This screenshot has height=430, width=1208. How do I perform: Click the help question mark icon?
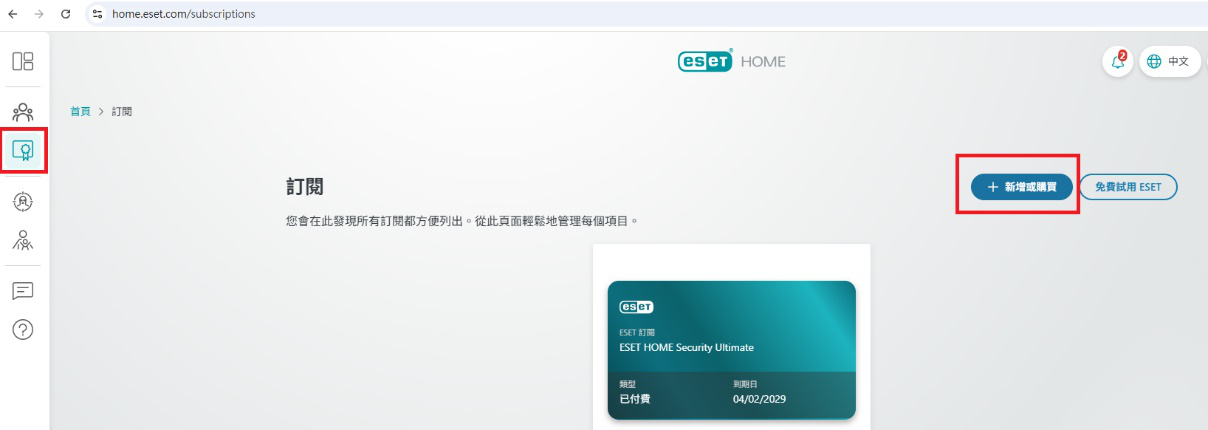(23, 329)
